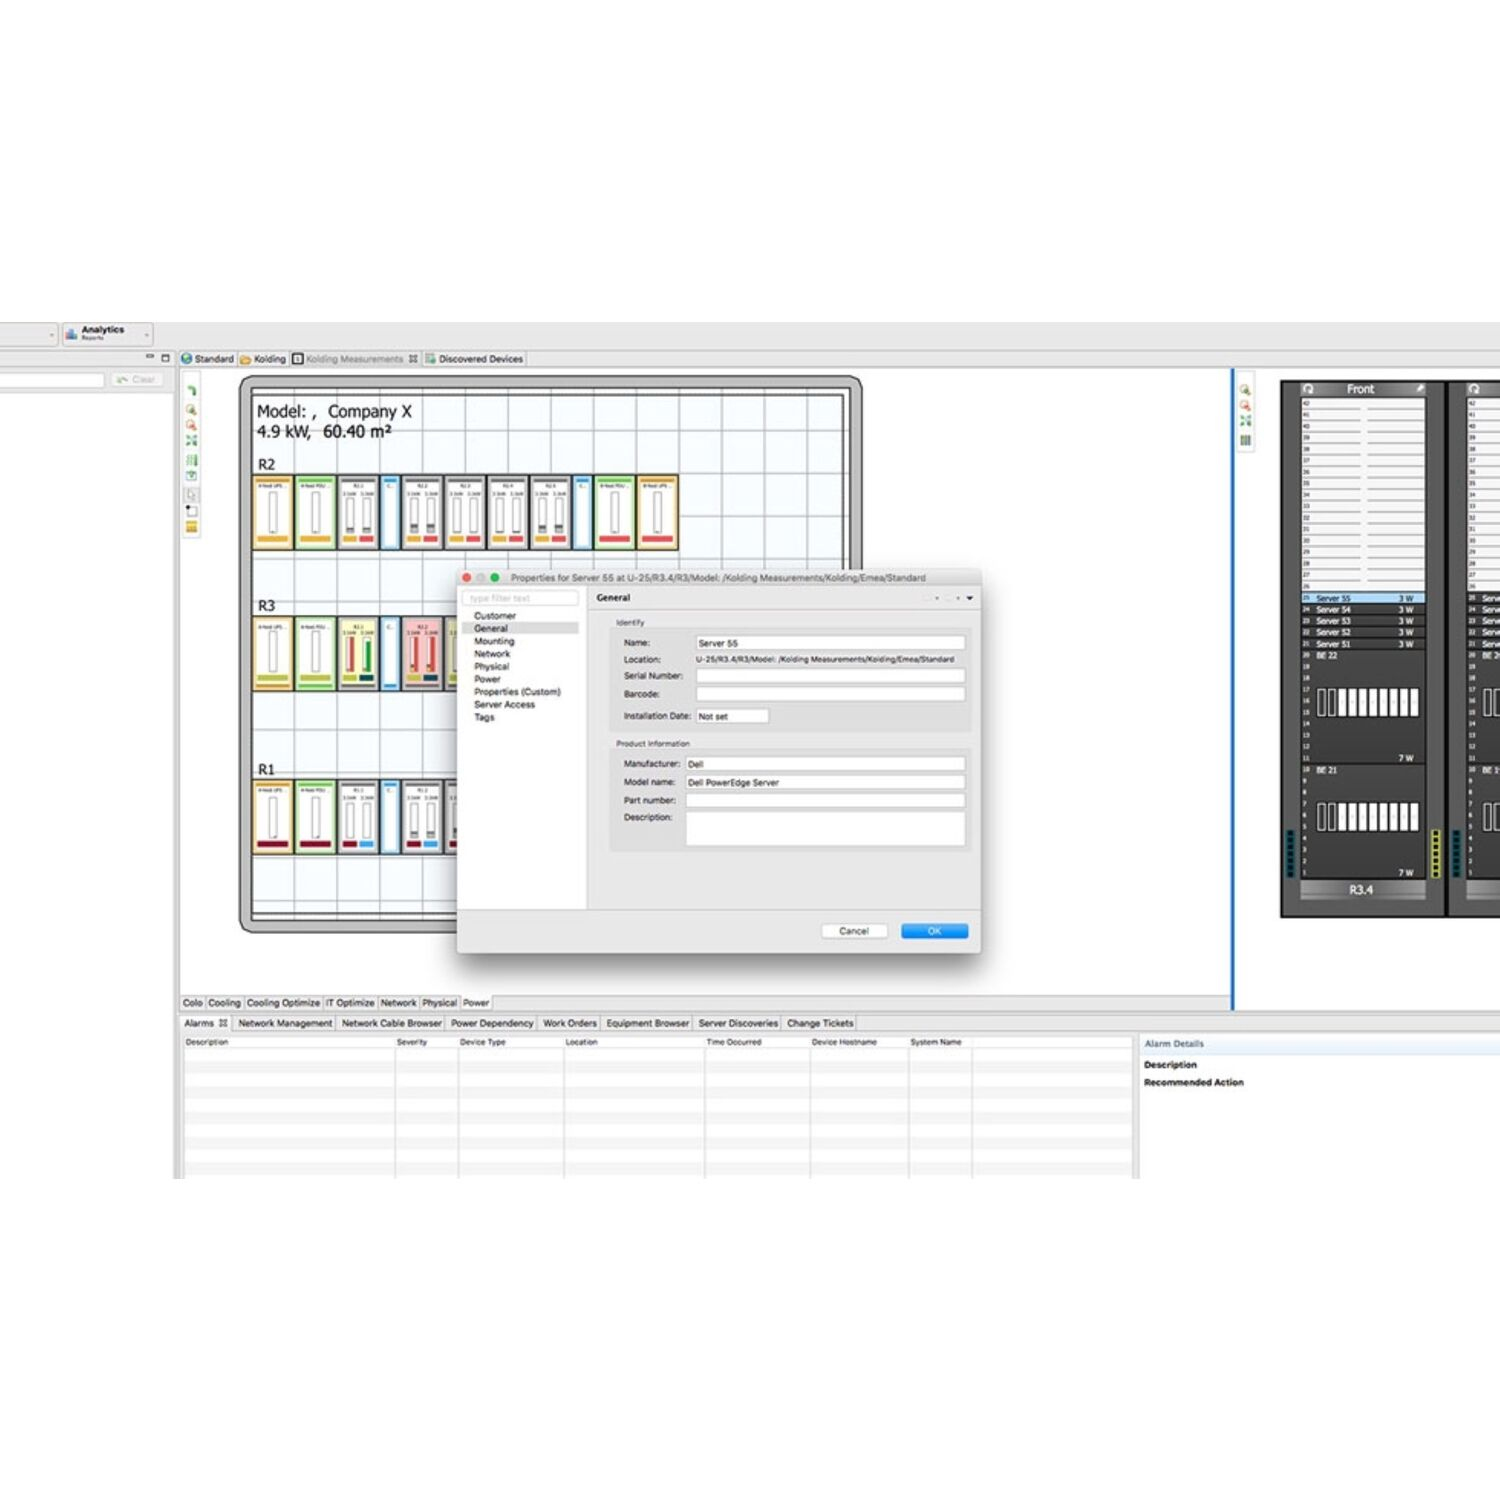Zoom out on the rack front view

click(x=1246, y=406)
